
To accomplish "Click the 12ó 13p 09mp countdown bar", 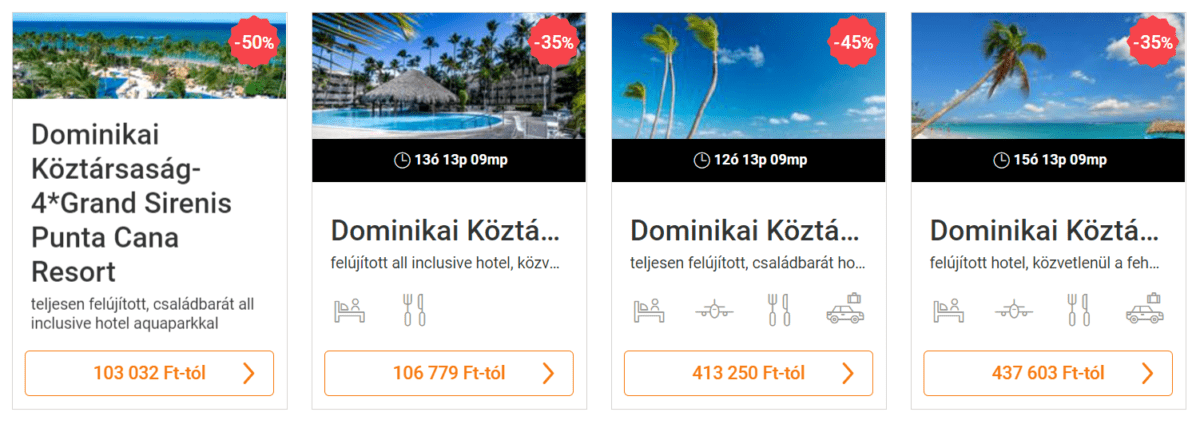I will pyautogui.click(x=749, y=160).
